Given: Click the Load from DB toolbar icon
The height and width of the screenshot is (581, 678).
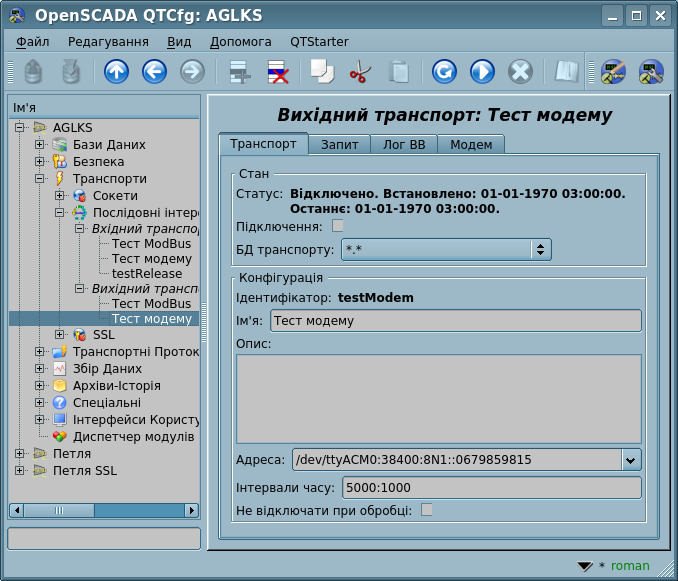Looking at the screenshot, I should pyautogui.click(x=33, y=72).
